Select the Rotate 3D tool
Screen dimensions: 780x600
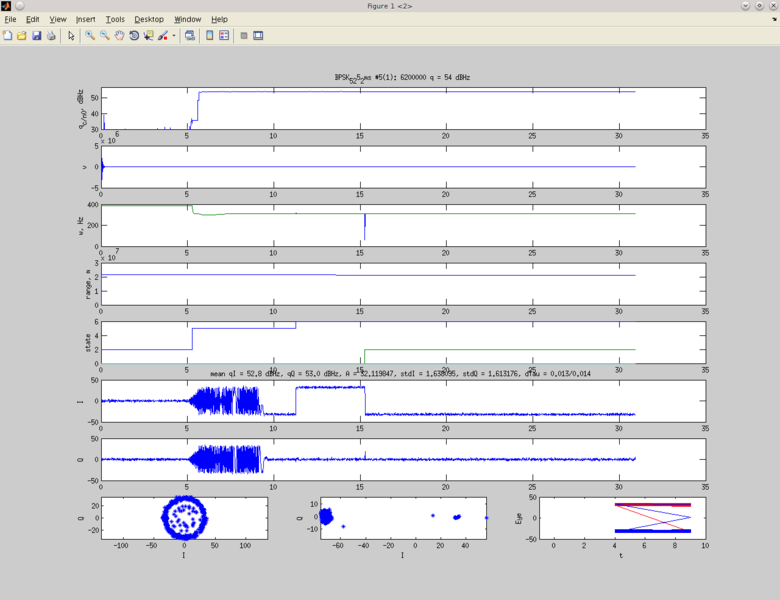134,36
